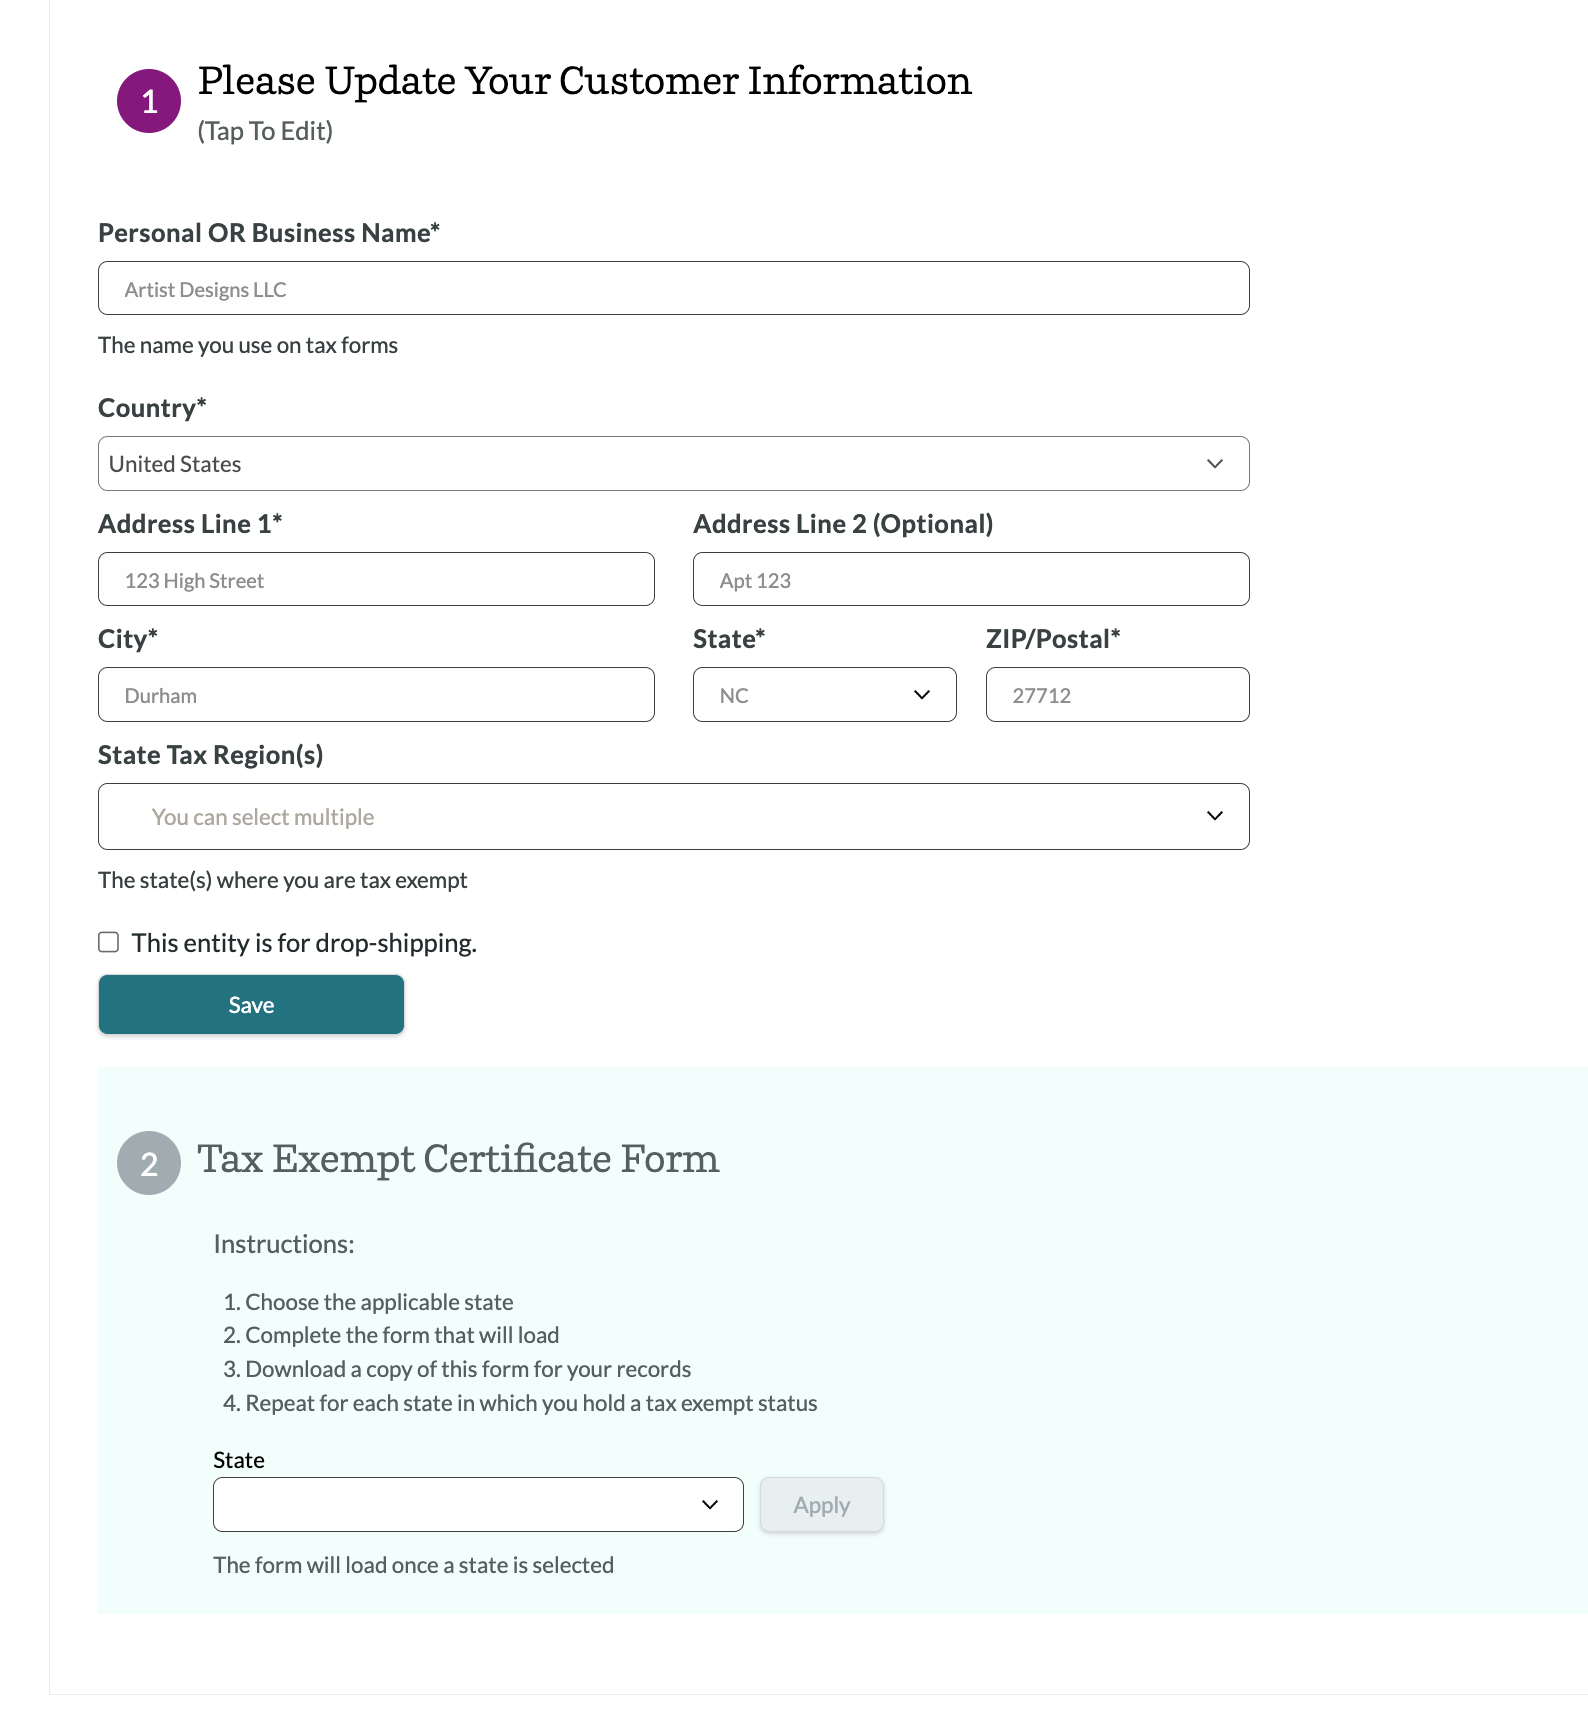The width and height of the screenshot is (1588, 1720).
Task: Click the '(Tap To Edit)' text
Action: (265, 131)
